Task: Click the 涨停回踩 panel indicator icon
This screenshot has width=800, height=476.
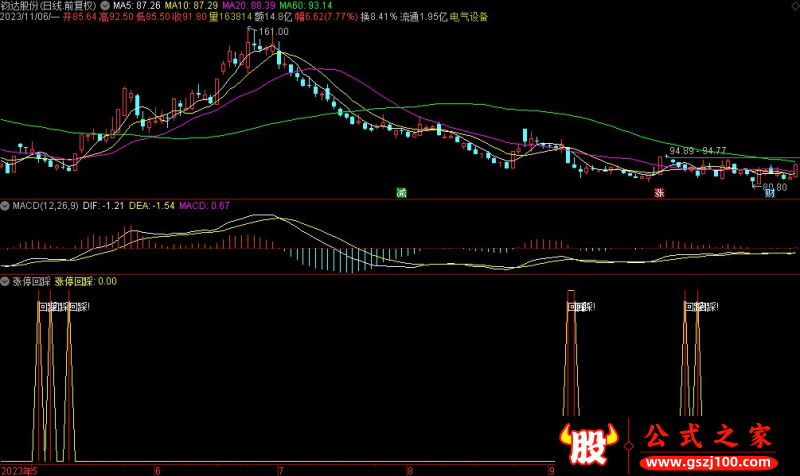Action: tap(6, 282)
